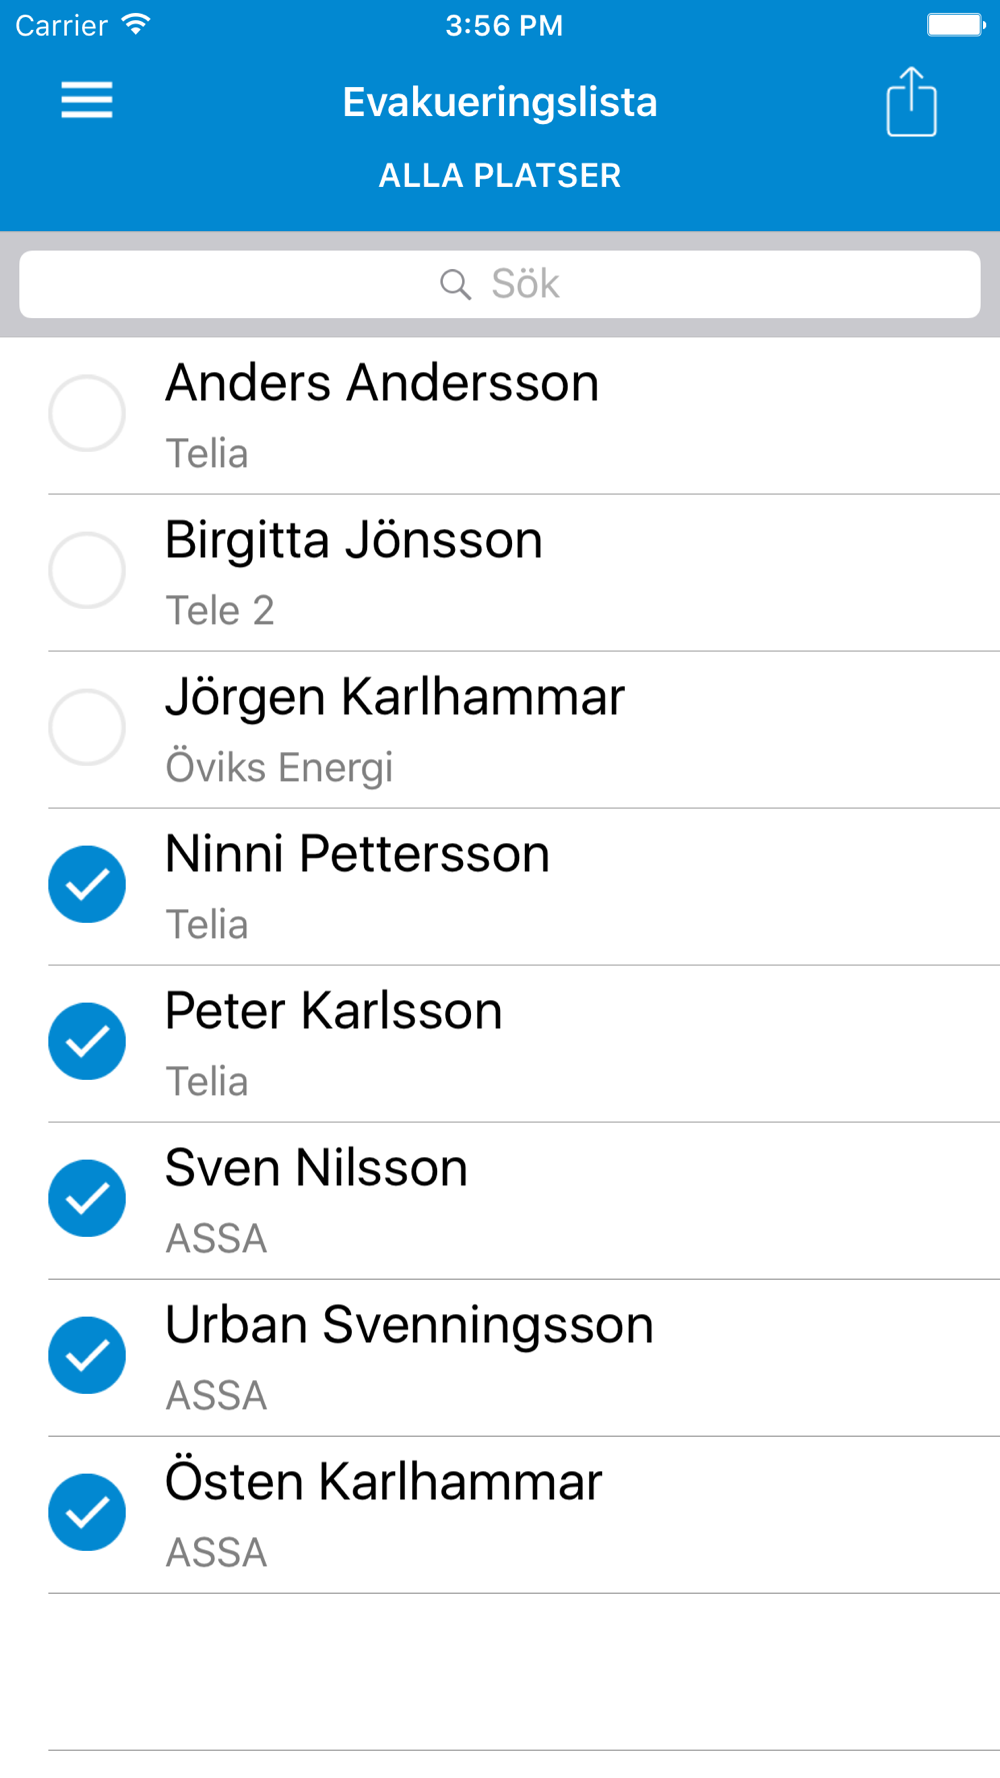Uncheck Sven Nilsson
The width and height of the screenshot is (1000, 1778).
(87, 1198)
